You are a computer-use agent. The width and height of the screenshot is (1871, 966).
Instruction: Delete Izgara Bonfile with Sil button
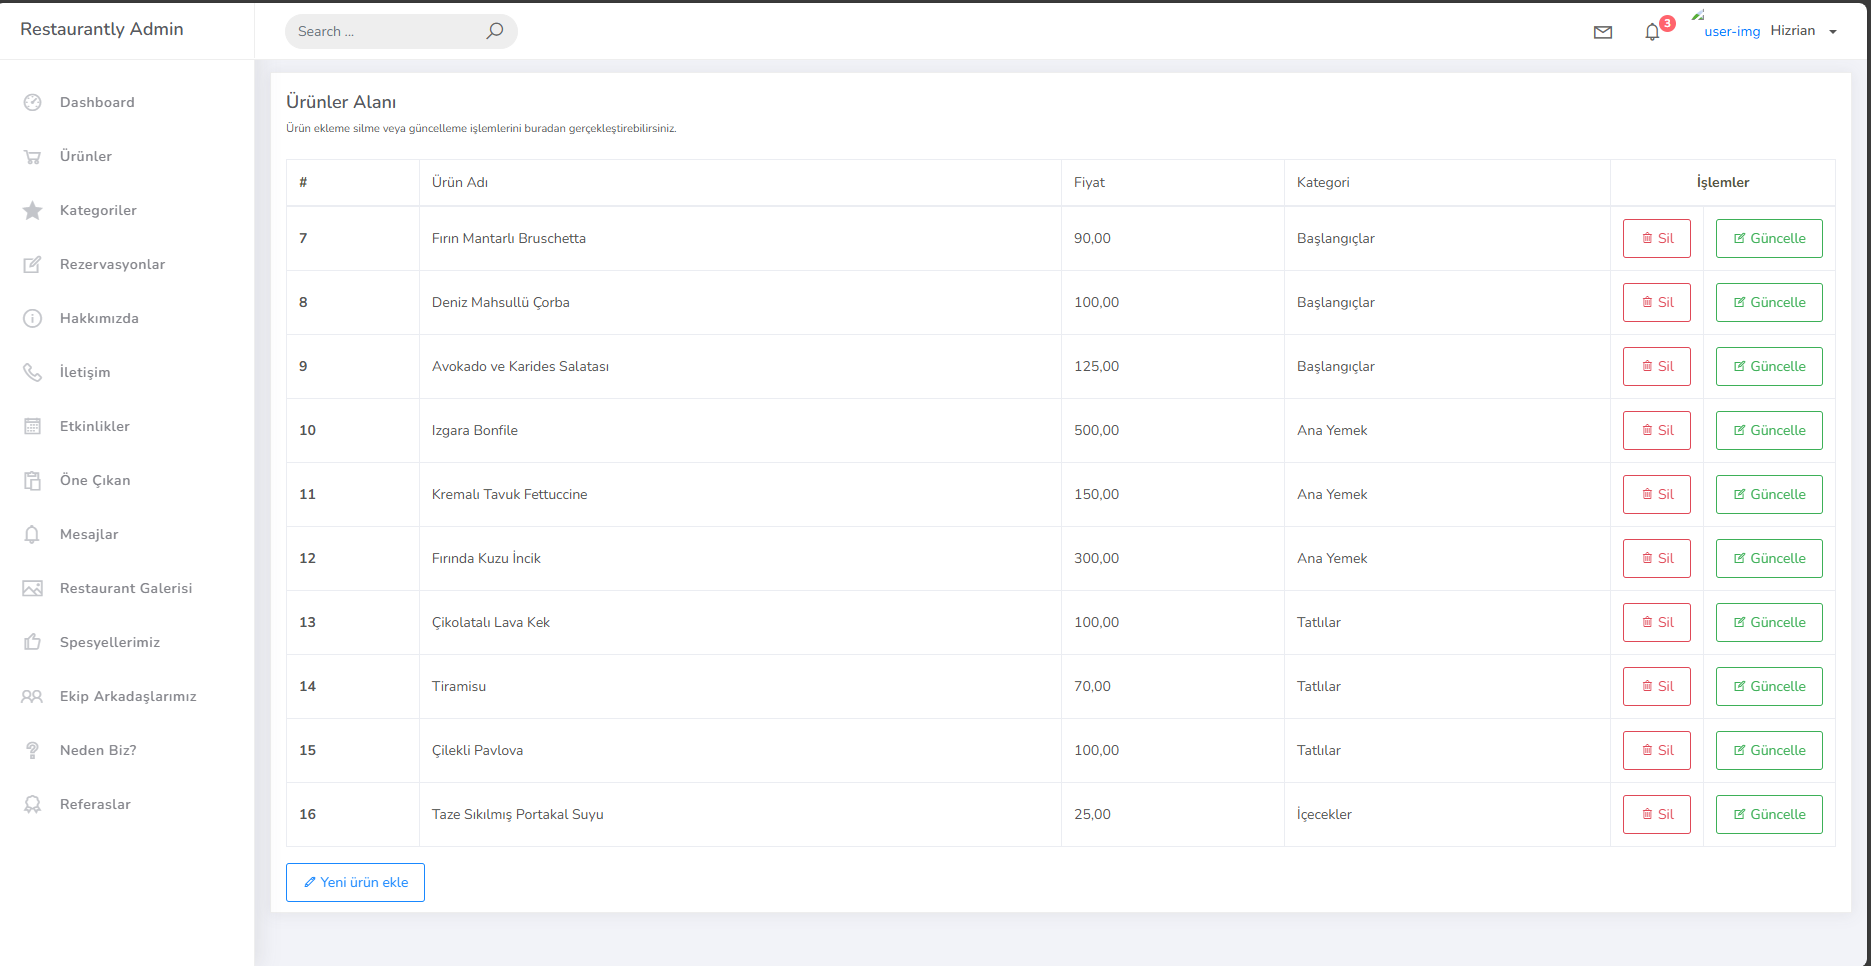[1656, 430]
